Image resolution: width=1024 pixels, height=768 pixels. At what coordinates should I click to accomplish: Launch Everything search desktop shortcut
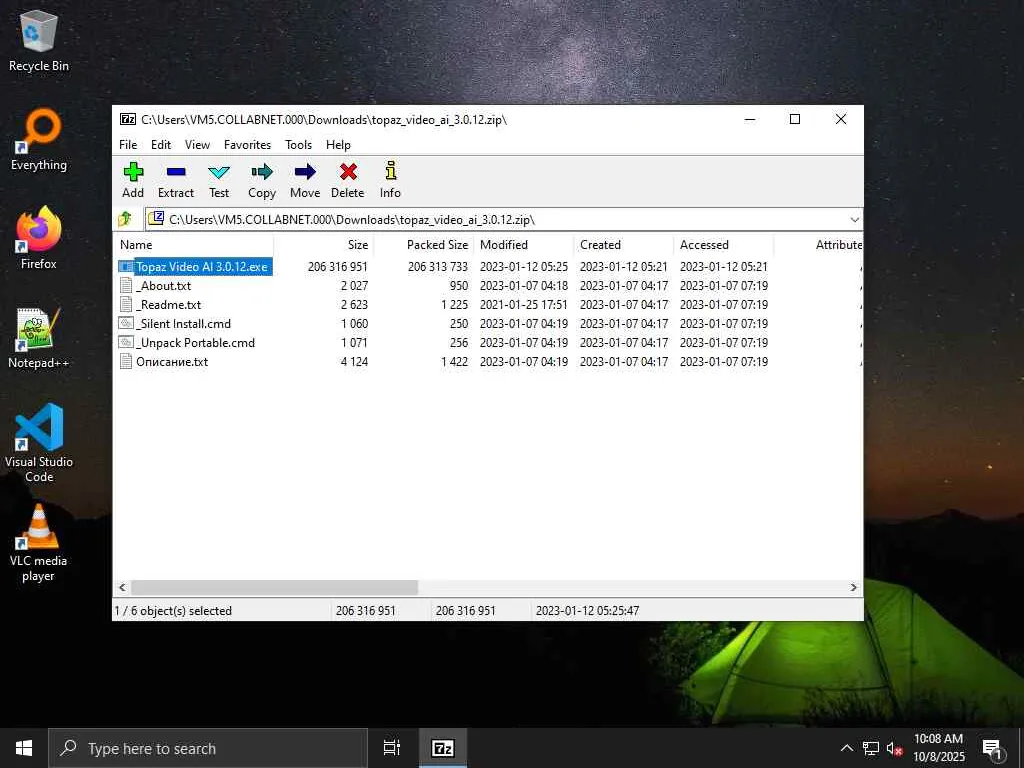39,140
